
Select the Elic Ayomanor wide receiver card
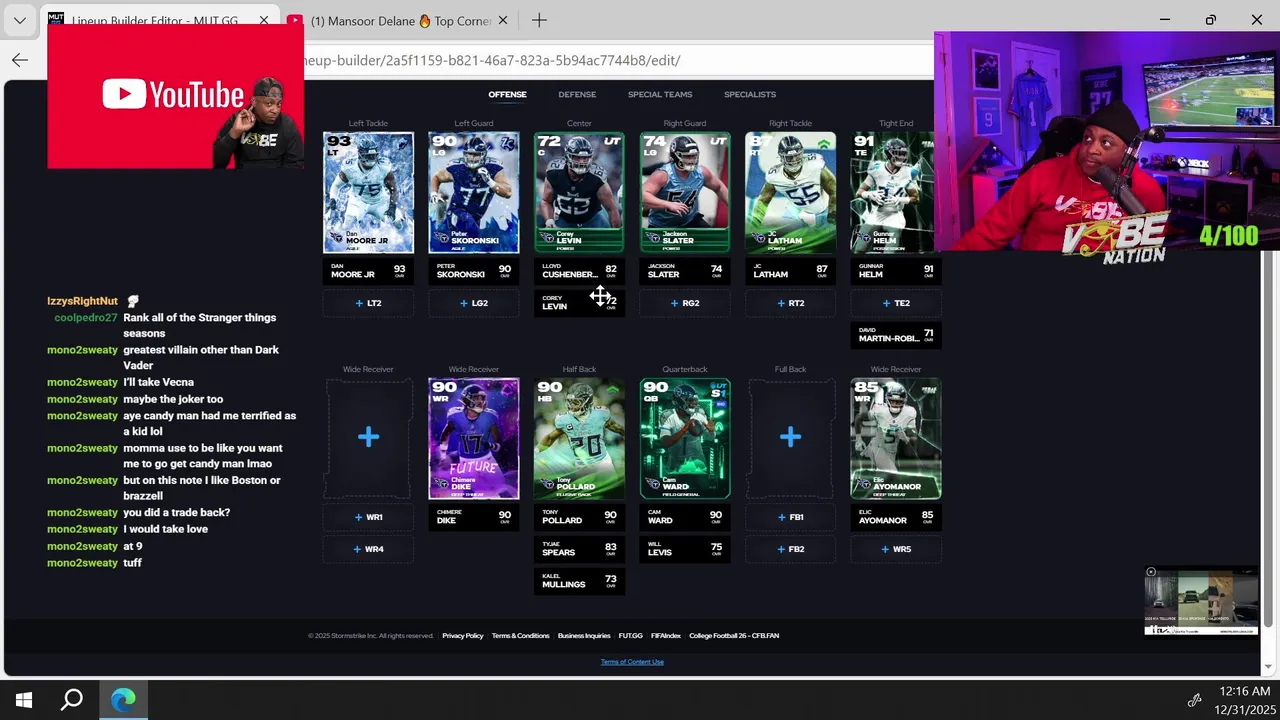click(x=896, y=439)
